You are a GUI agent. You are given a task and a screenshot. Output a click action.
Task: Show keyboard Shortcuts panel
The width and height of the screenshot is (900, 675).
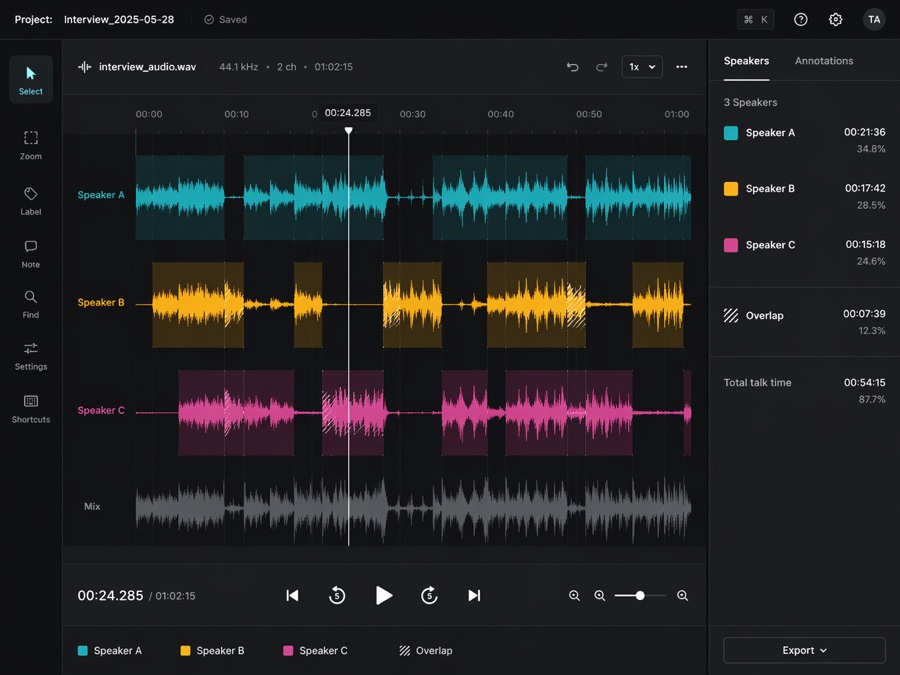(x=31, y=409)
